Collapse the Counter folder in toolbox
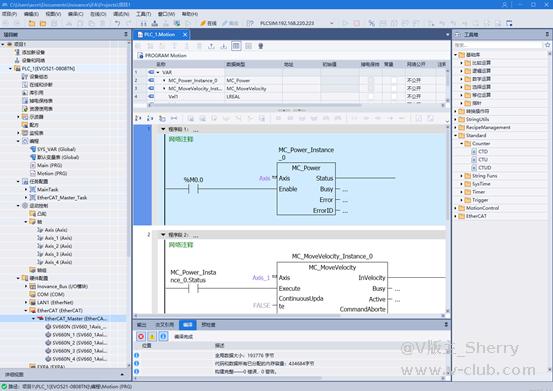The height and width of the screenshot is (391, 553). (x=461, y=143)
